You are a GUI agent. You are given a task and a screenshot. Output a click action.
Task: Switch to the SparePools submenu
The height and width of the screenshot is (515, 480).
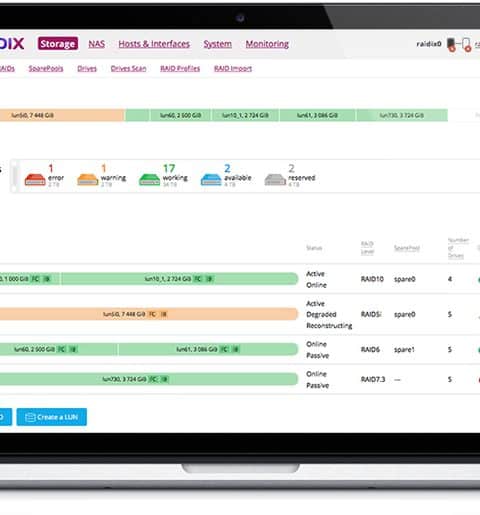coord(46,68)
